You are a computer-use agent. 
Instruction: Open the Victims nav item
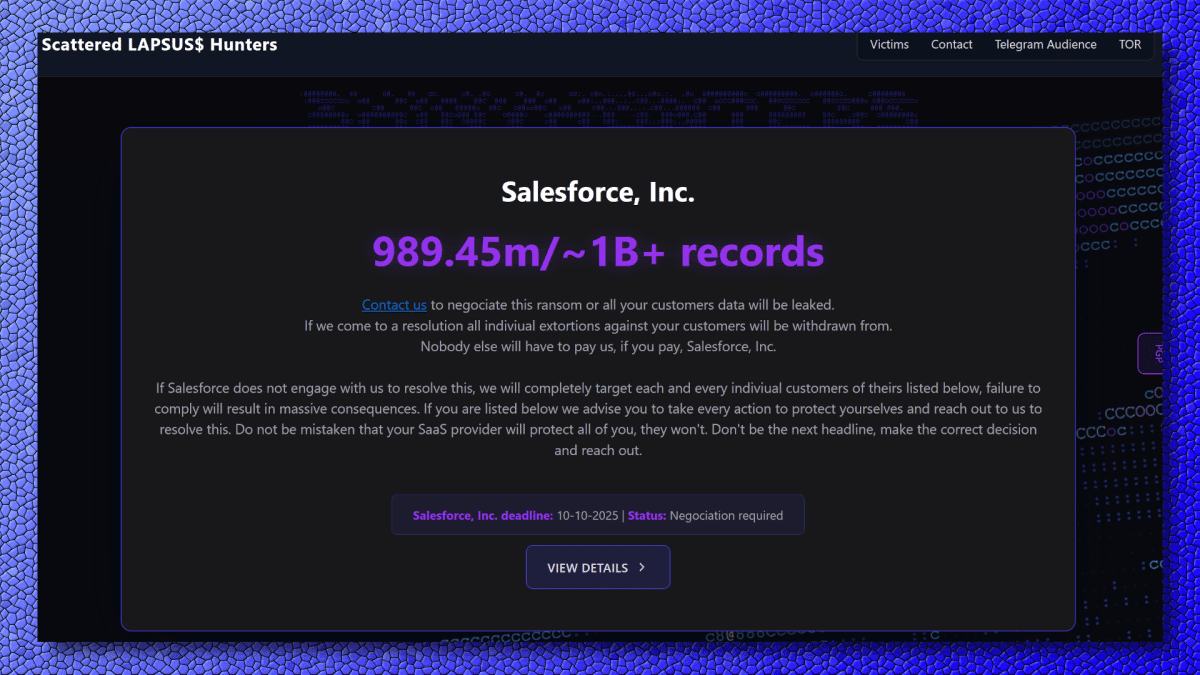pyautogui.click(x=889, y=45)
